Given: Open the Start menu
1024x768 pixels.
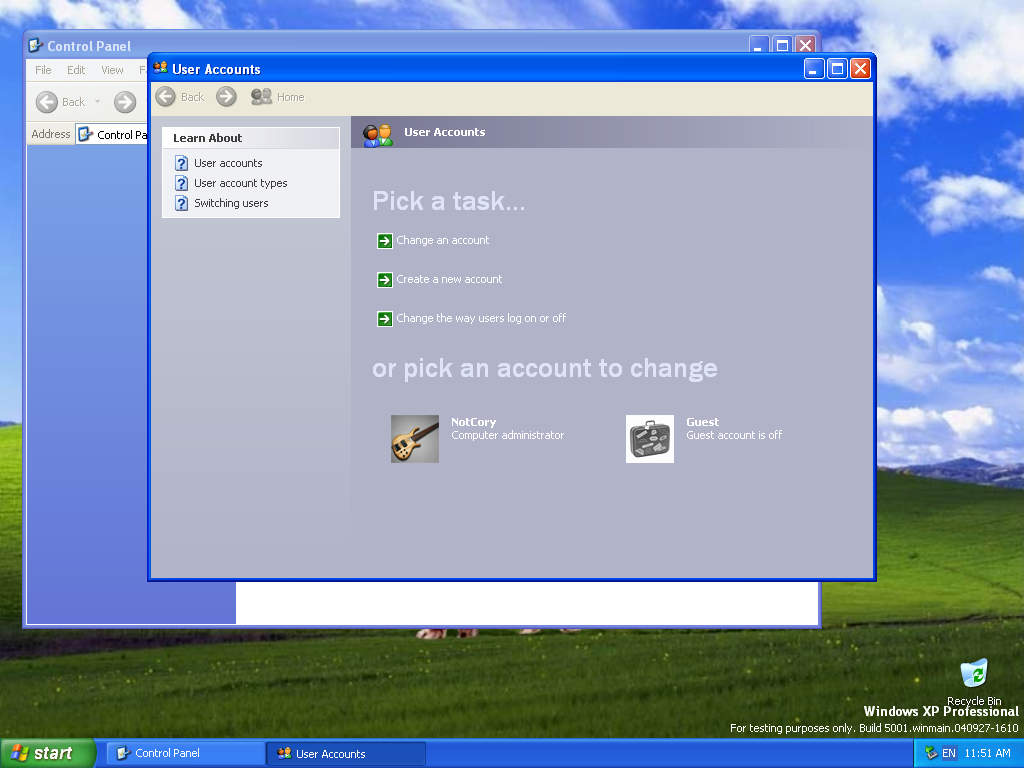Looking at the screenshot, I should click(47, 753).
